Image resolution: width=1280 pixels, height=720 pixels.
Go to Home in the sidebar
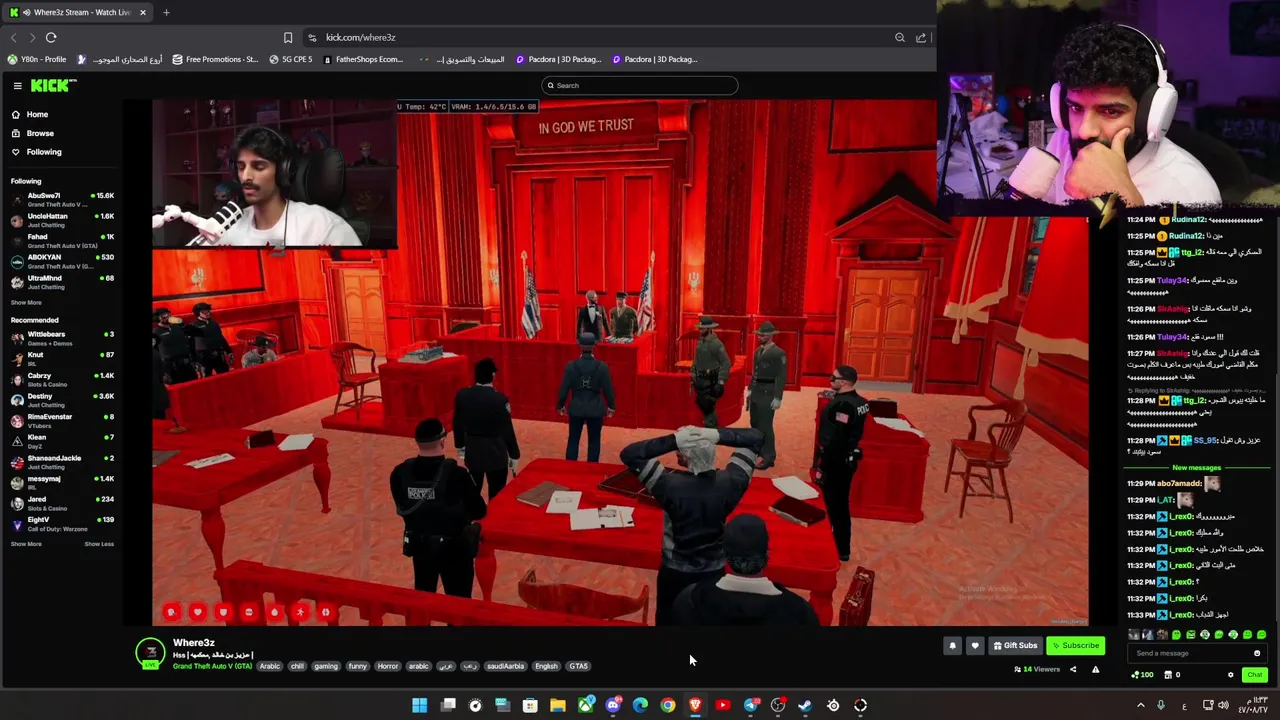pos(37,114)
